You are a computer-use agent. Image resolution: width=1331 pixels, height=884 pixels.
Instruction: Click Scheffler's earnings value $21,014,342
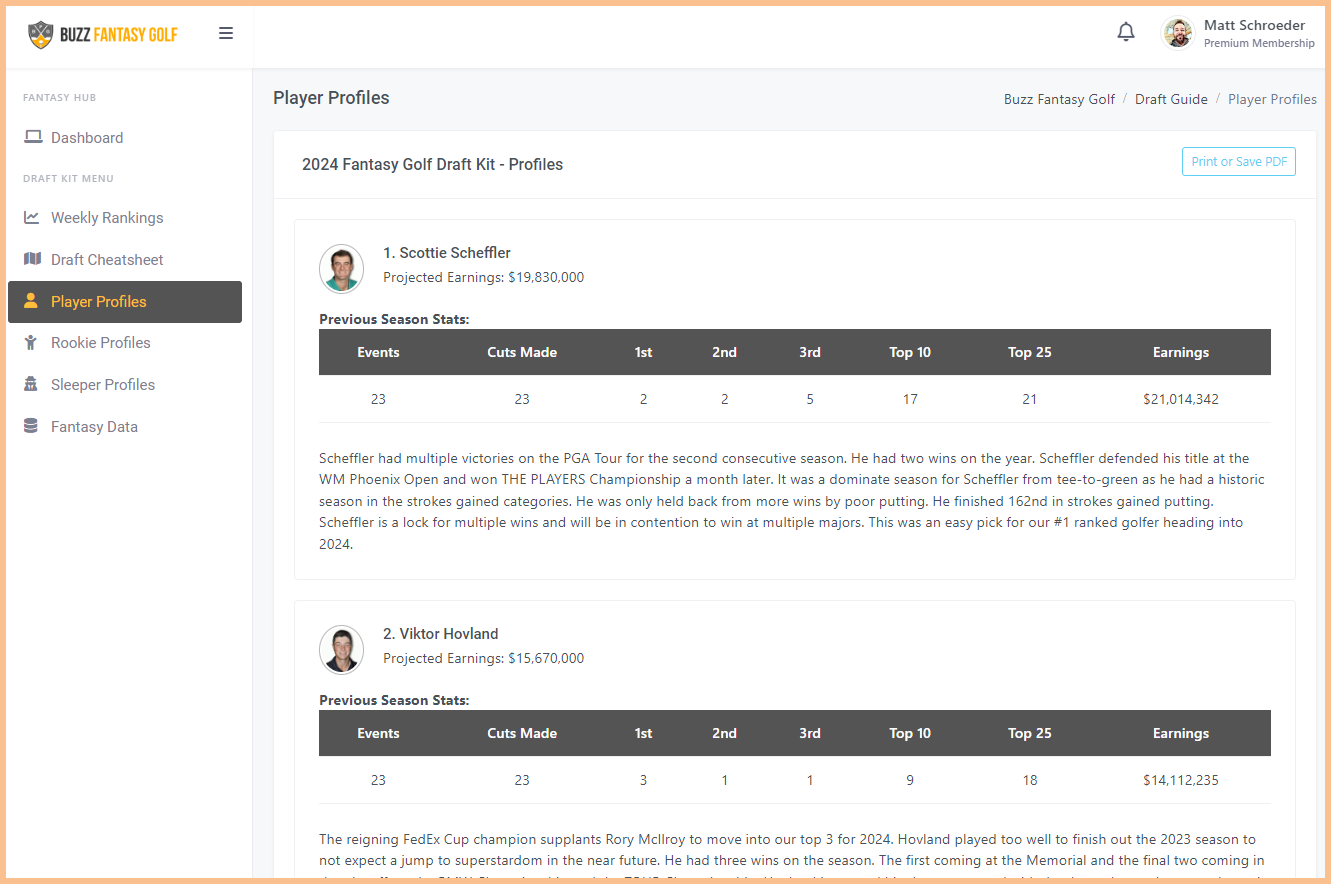[x=1181, y=399]
